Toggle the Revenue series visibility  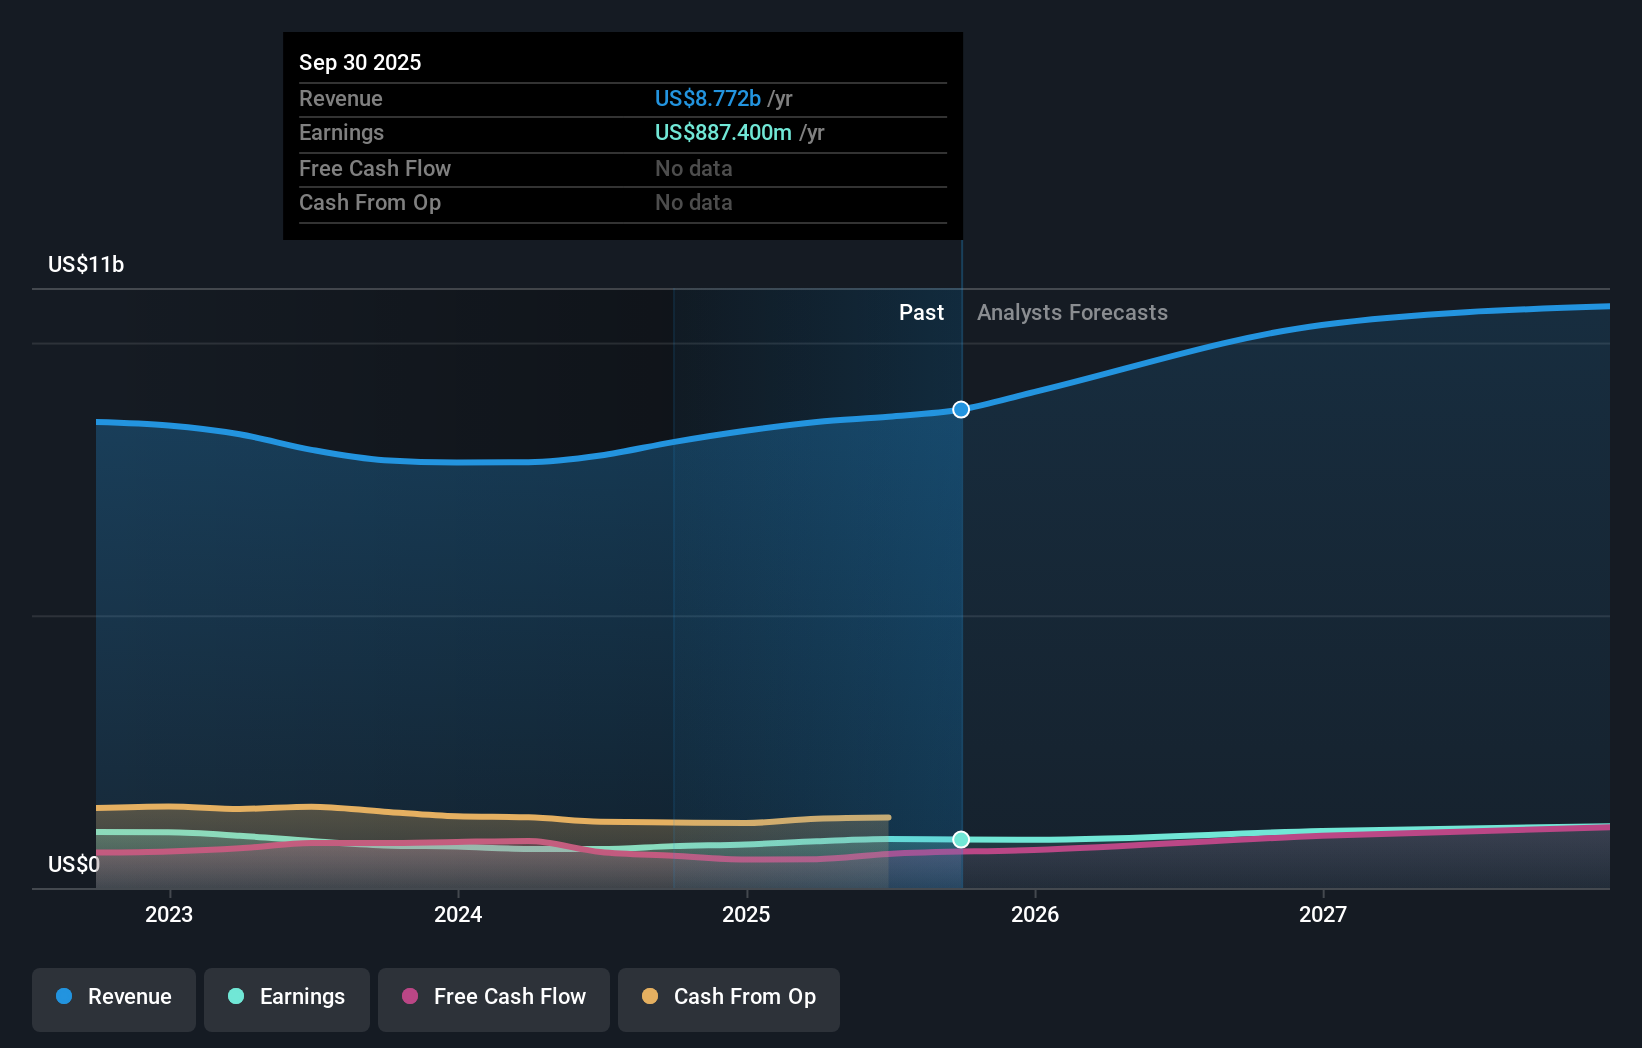click(x=113, y=997)
